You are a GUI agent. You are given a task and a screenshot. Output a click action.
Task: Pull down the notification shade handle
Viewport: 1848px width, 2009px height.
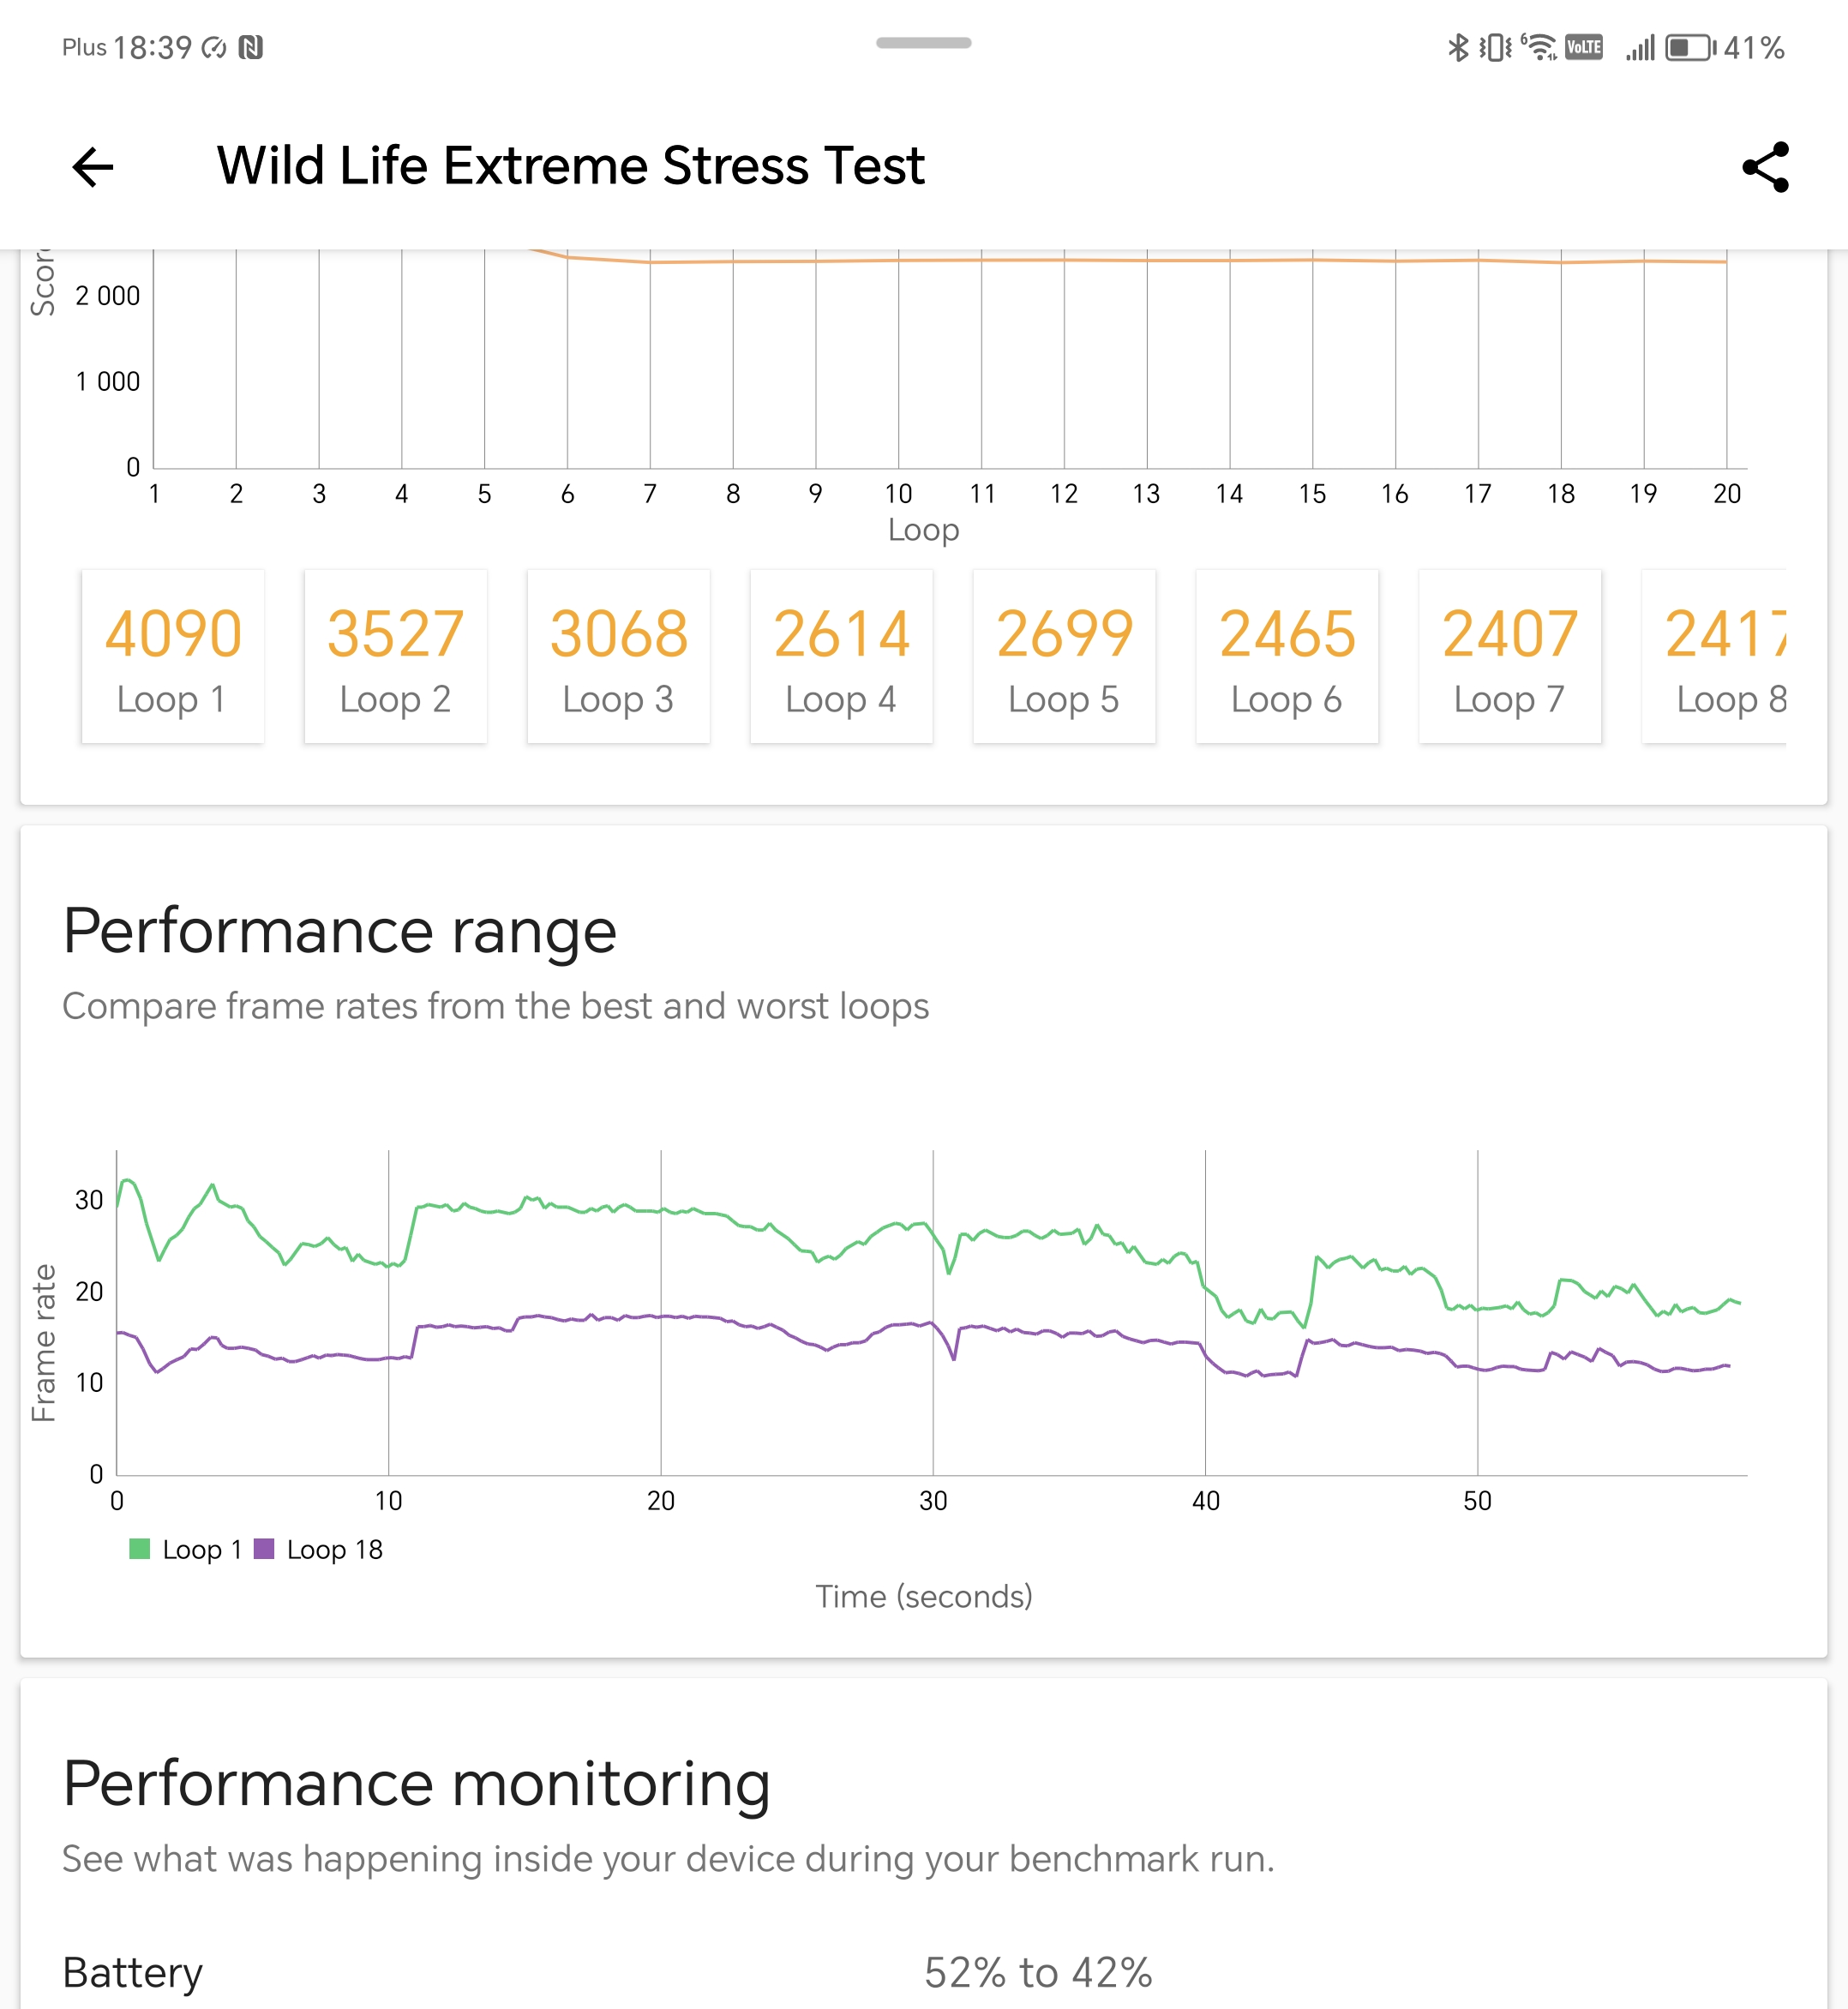[923, 43]
